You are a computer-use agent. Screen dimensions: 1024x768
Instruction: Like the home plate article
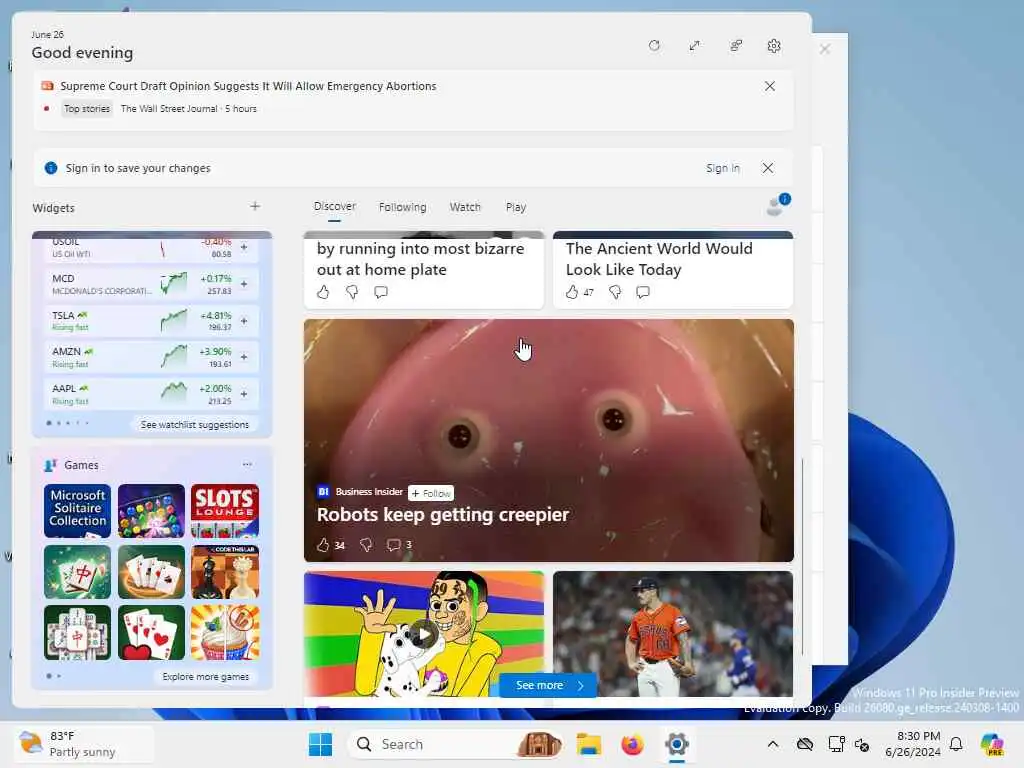(323, 292)
